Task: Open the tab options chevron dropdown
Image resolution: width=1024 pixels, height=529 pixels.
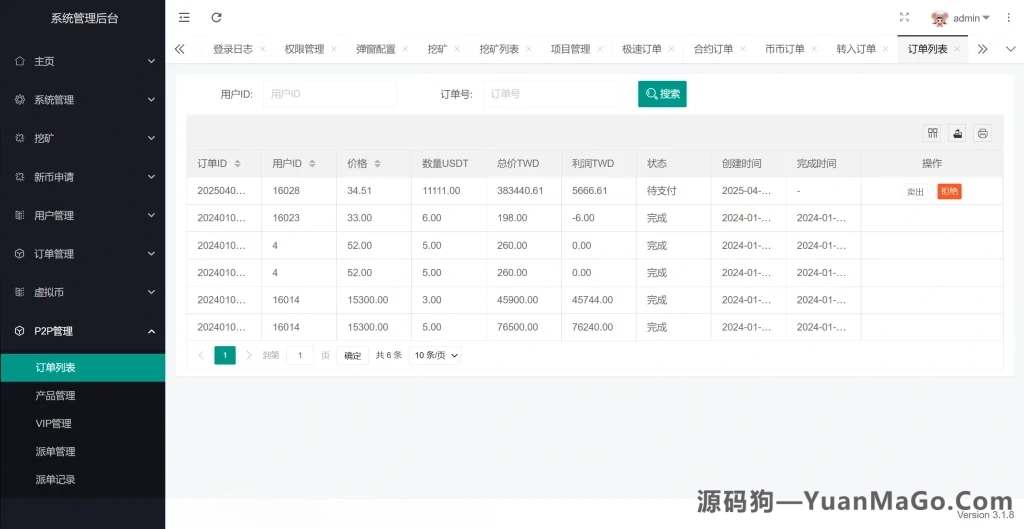Action: [x=1010, y=49]
